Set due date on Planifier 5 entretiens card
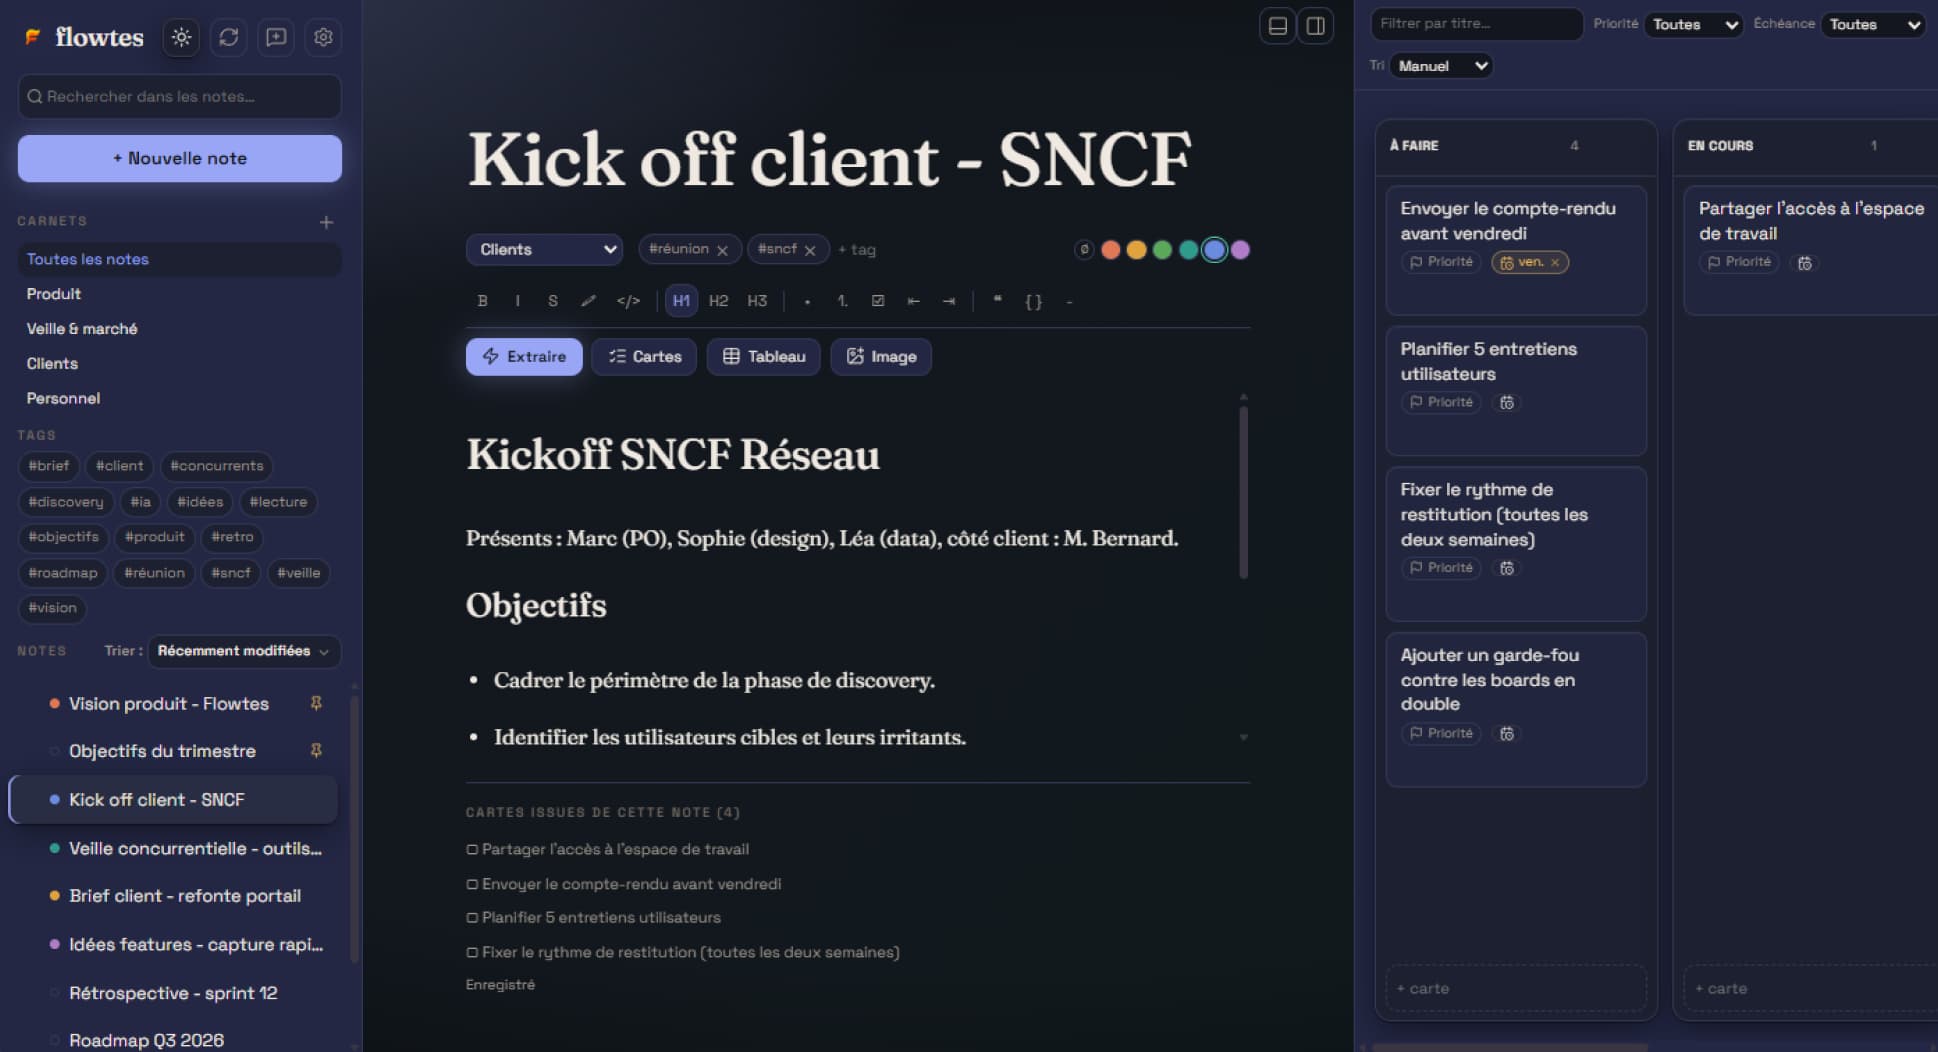Screen dimensions: 1938x1052 pyautogui.click(x=1507, y=402)
